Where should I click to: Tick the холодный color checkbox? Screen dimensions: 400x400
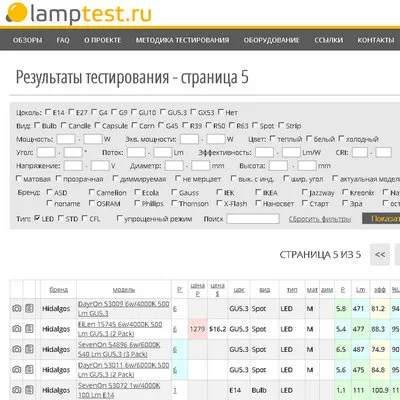pos(341,138)
